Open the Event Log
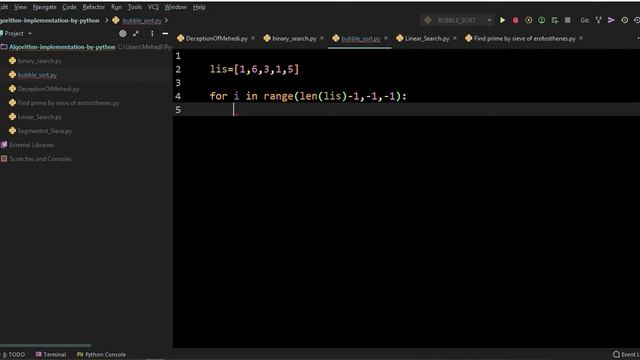Screen dimensions: 640x360 pyautogui.click(x=627, y=355)
